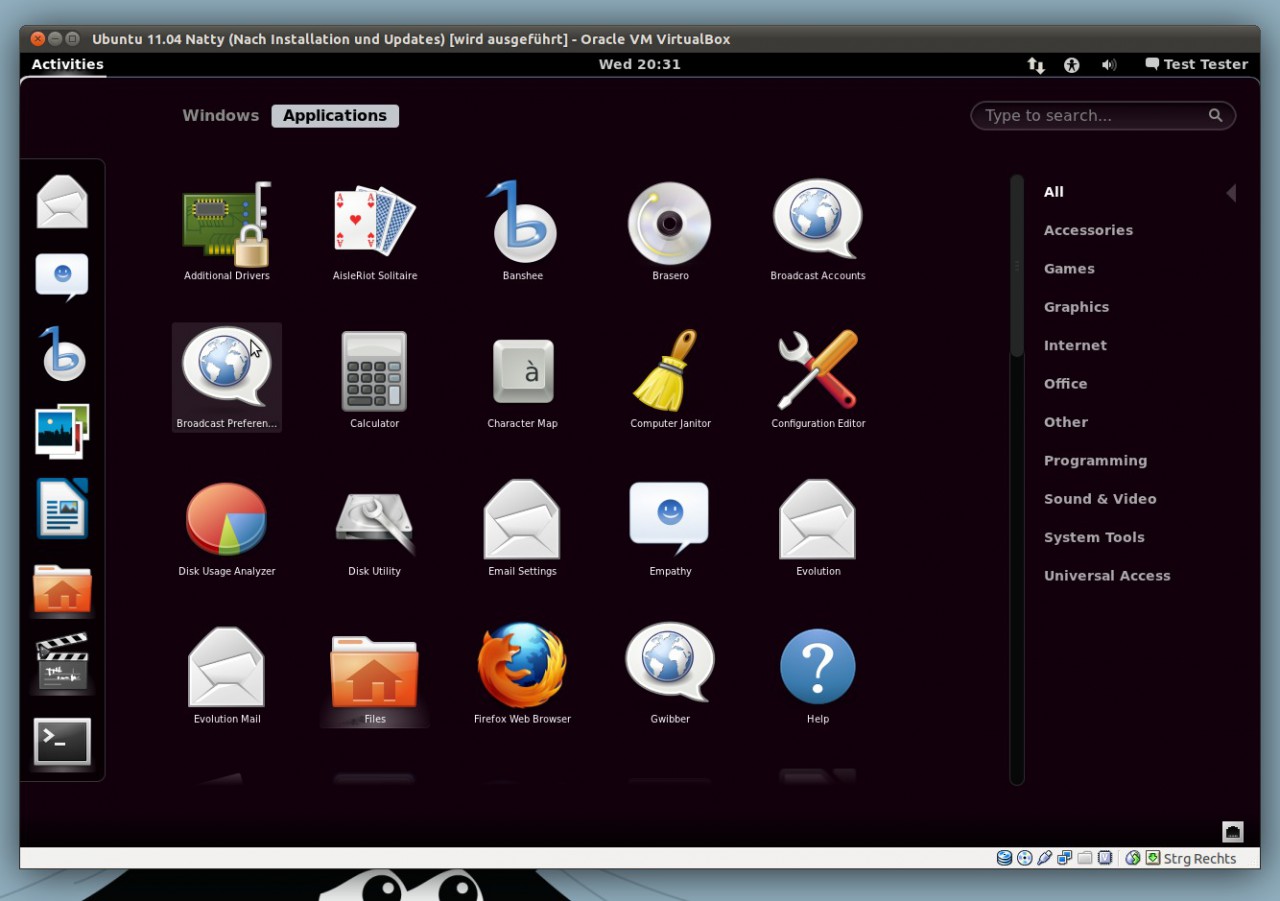Launch Evolution Mail
This screenshot has height=901, width=1280.
pos(227,674)
